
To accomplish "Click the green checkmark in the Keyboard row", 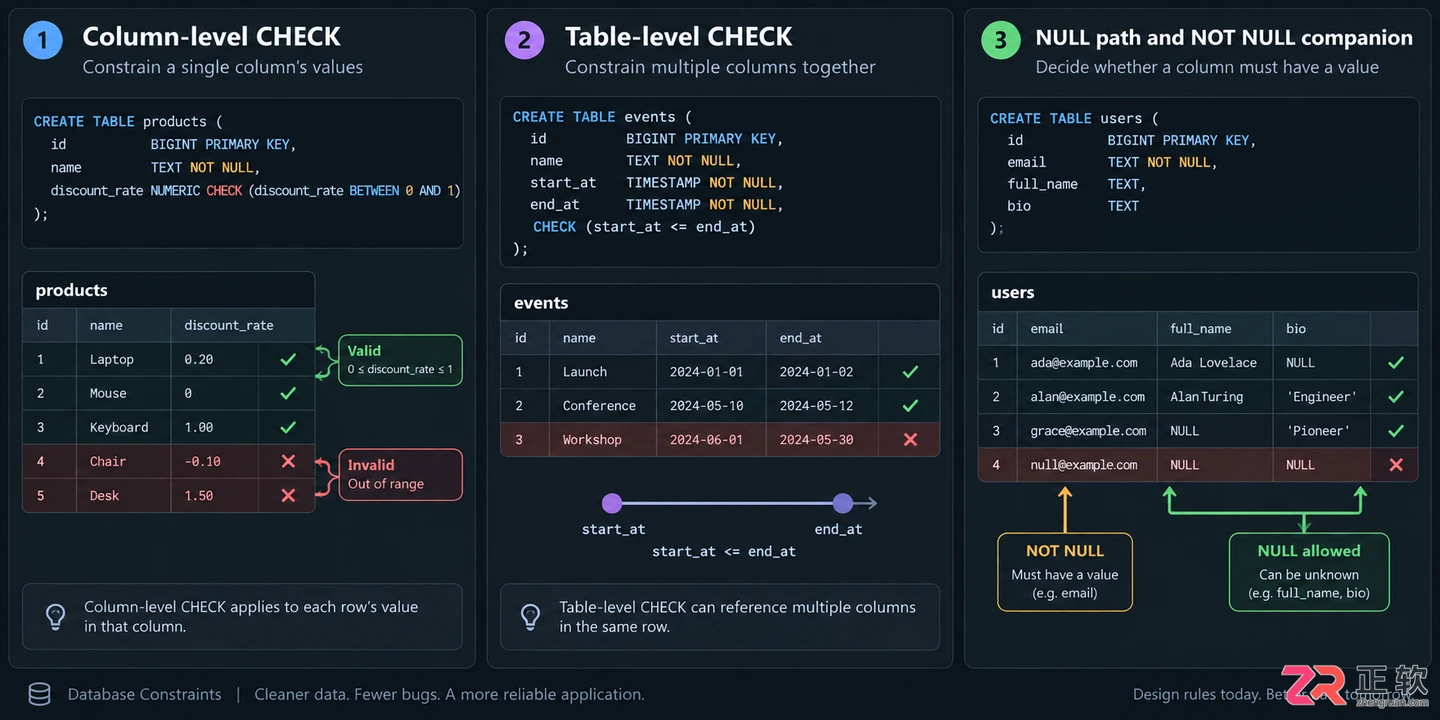I will pos(288,427).
